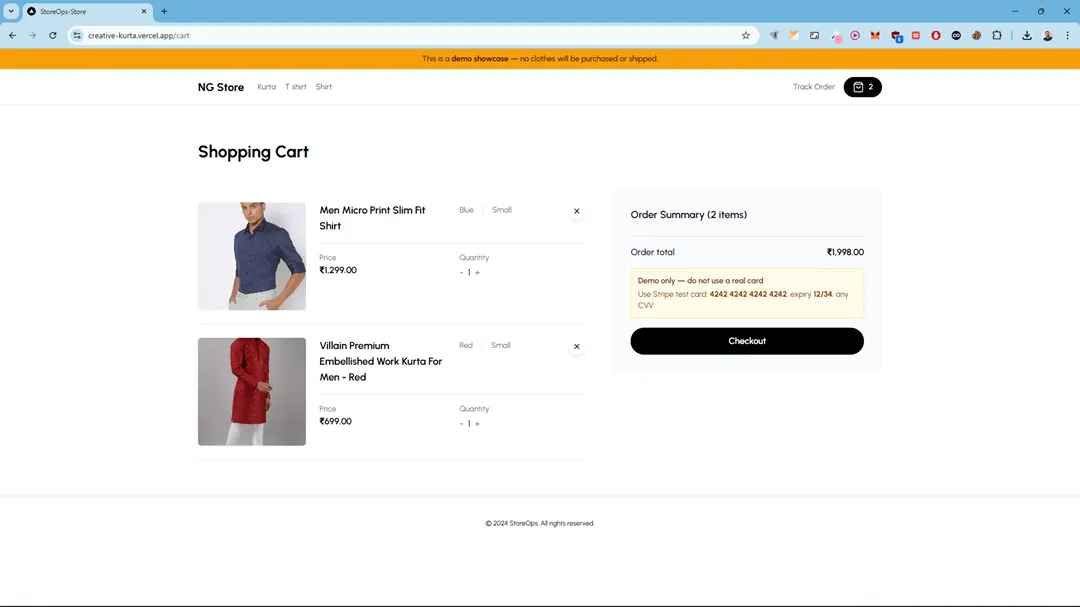
Task: Reload the cart page
Action: 52,35
